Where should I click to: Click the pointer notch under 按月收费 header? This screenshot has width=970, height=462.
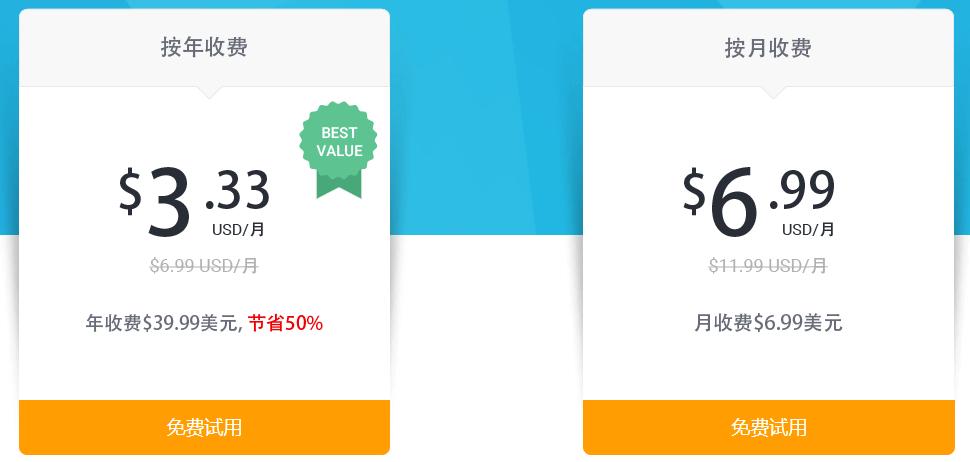click(x=772, y=92)
